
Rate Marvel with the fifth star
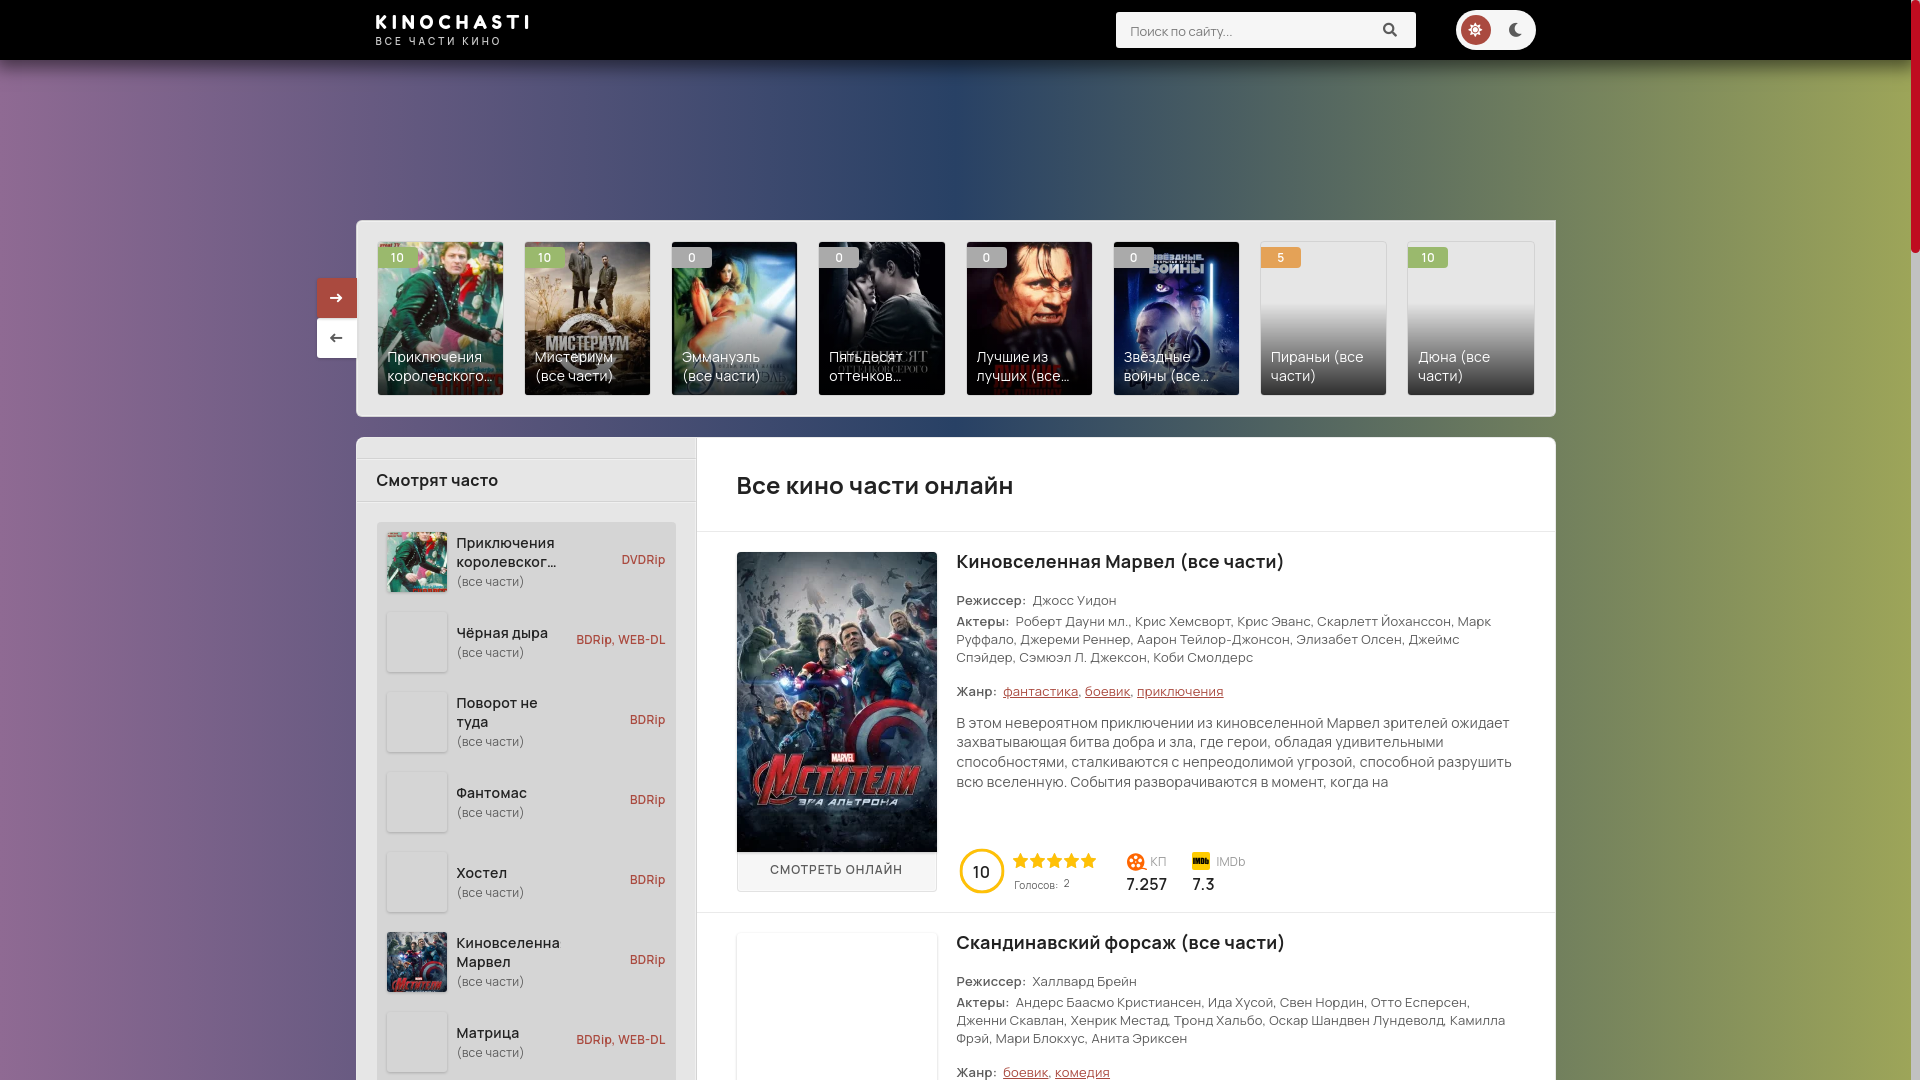pyautogui.click(x=1088, y=861)
